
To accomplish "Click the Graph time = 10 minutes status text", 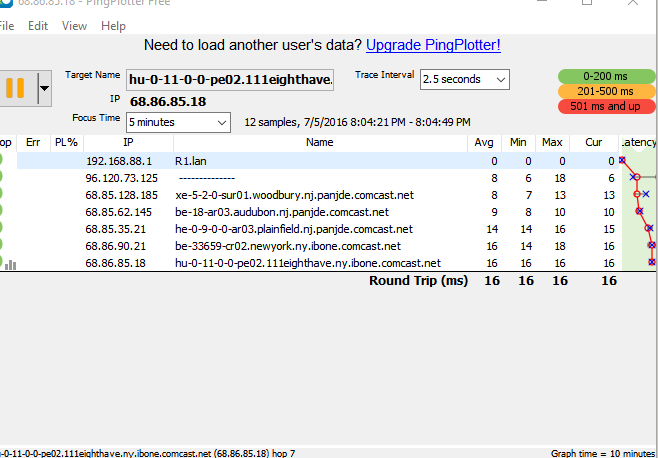I will click(x=604, y=453).
